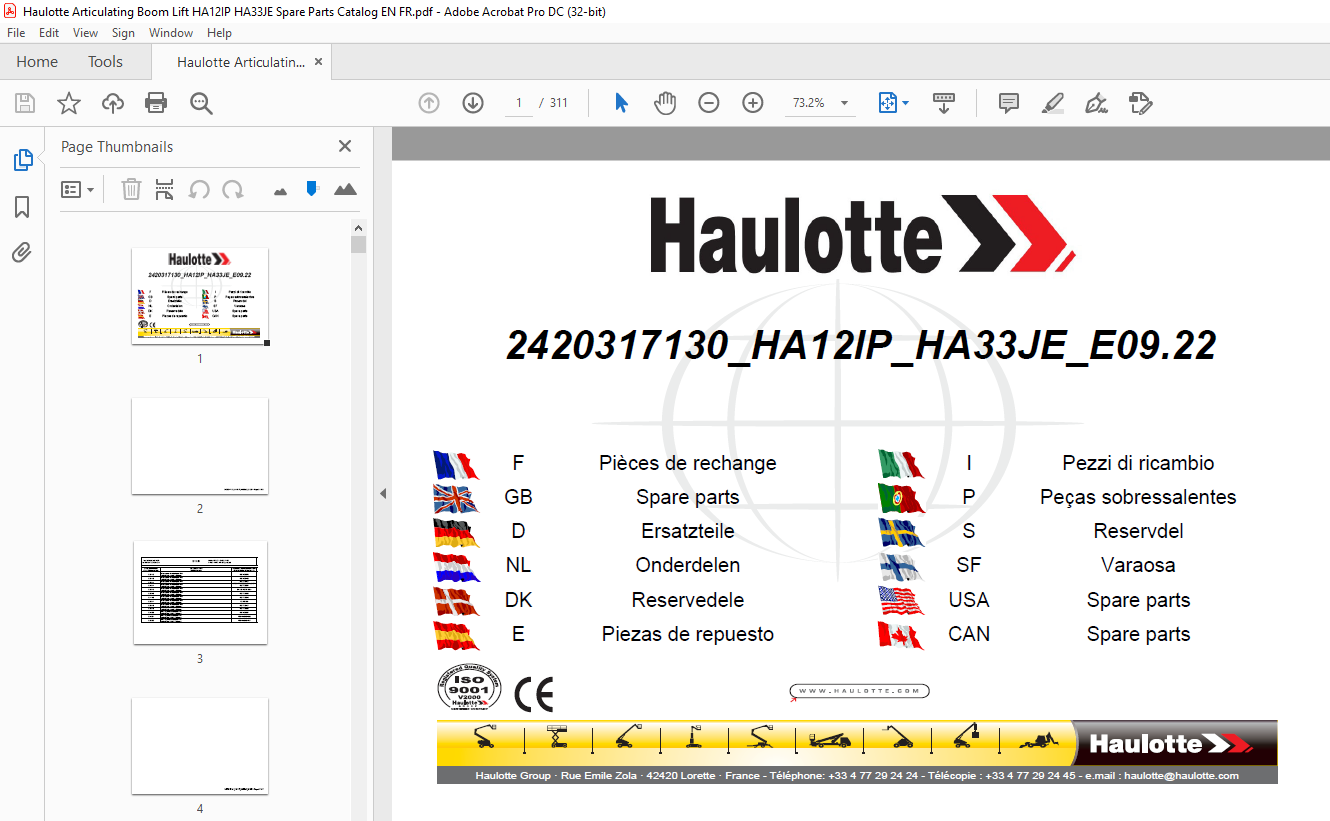Expand fit page options arrow
Viewport: 1330px width, 821px height.
[906, 103]
